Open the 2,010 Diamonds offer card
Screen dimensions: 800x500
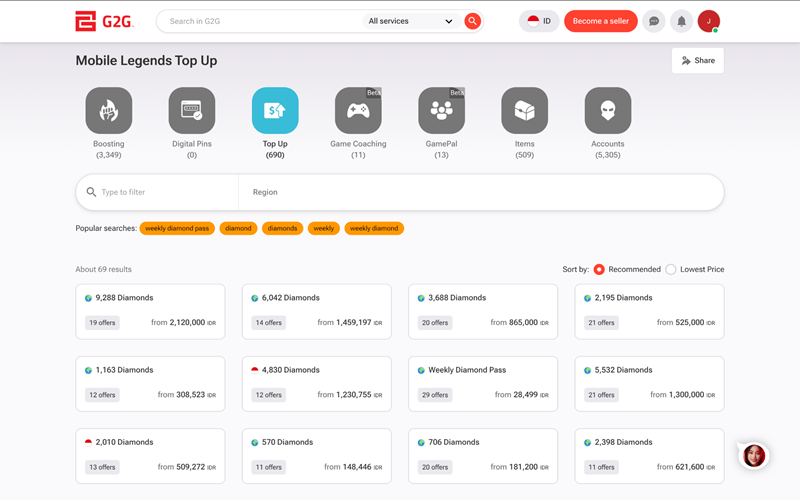150,456
